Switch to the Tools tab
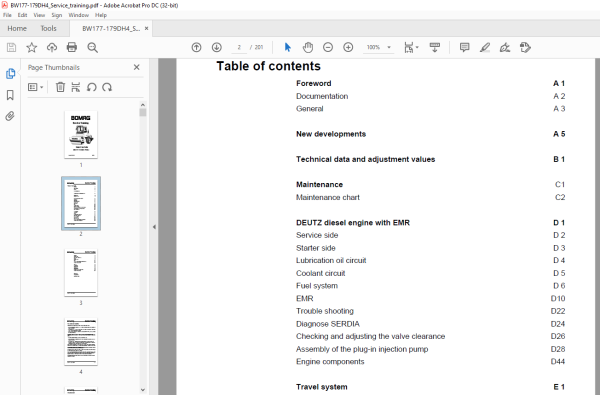Image resolution: width=600 pixels, height=395 pixels. click(x=49, y=28)
